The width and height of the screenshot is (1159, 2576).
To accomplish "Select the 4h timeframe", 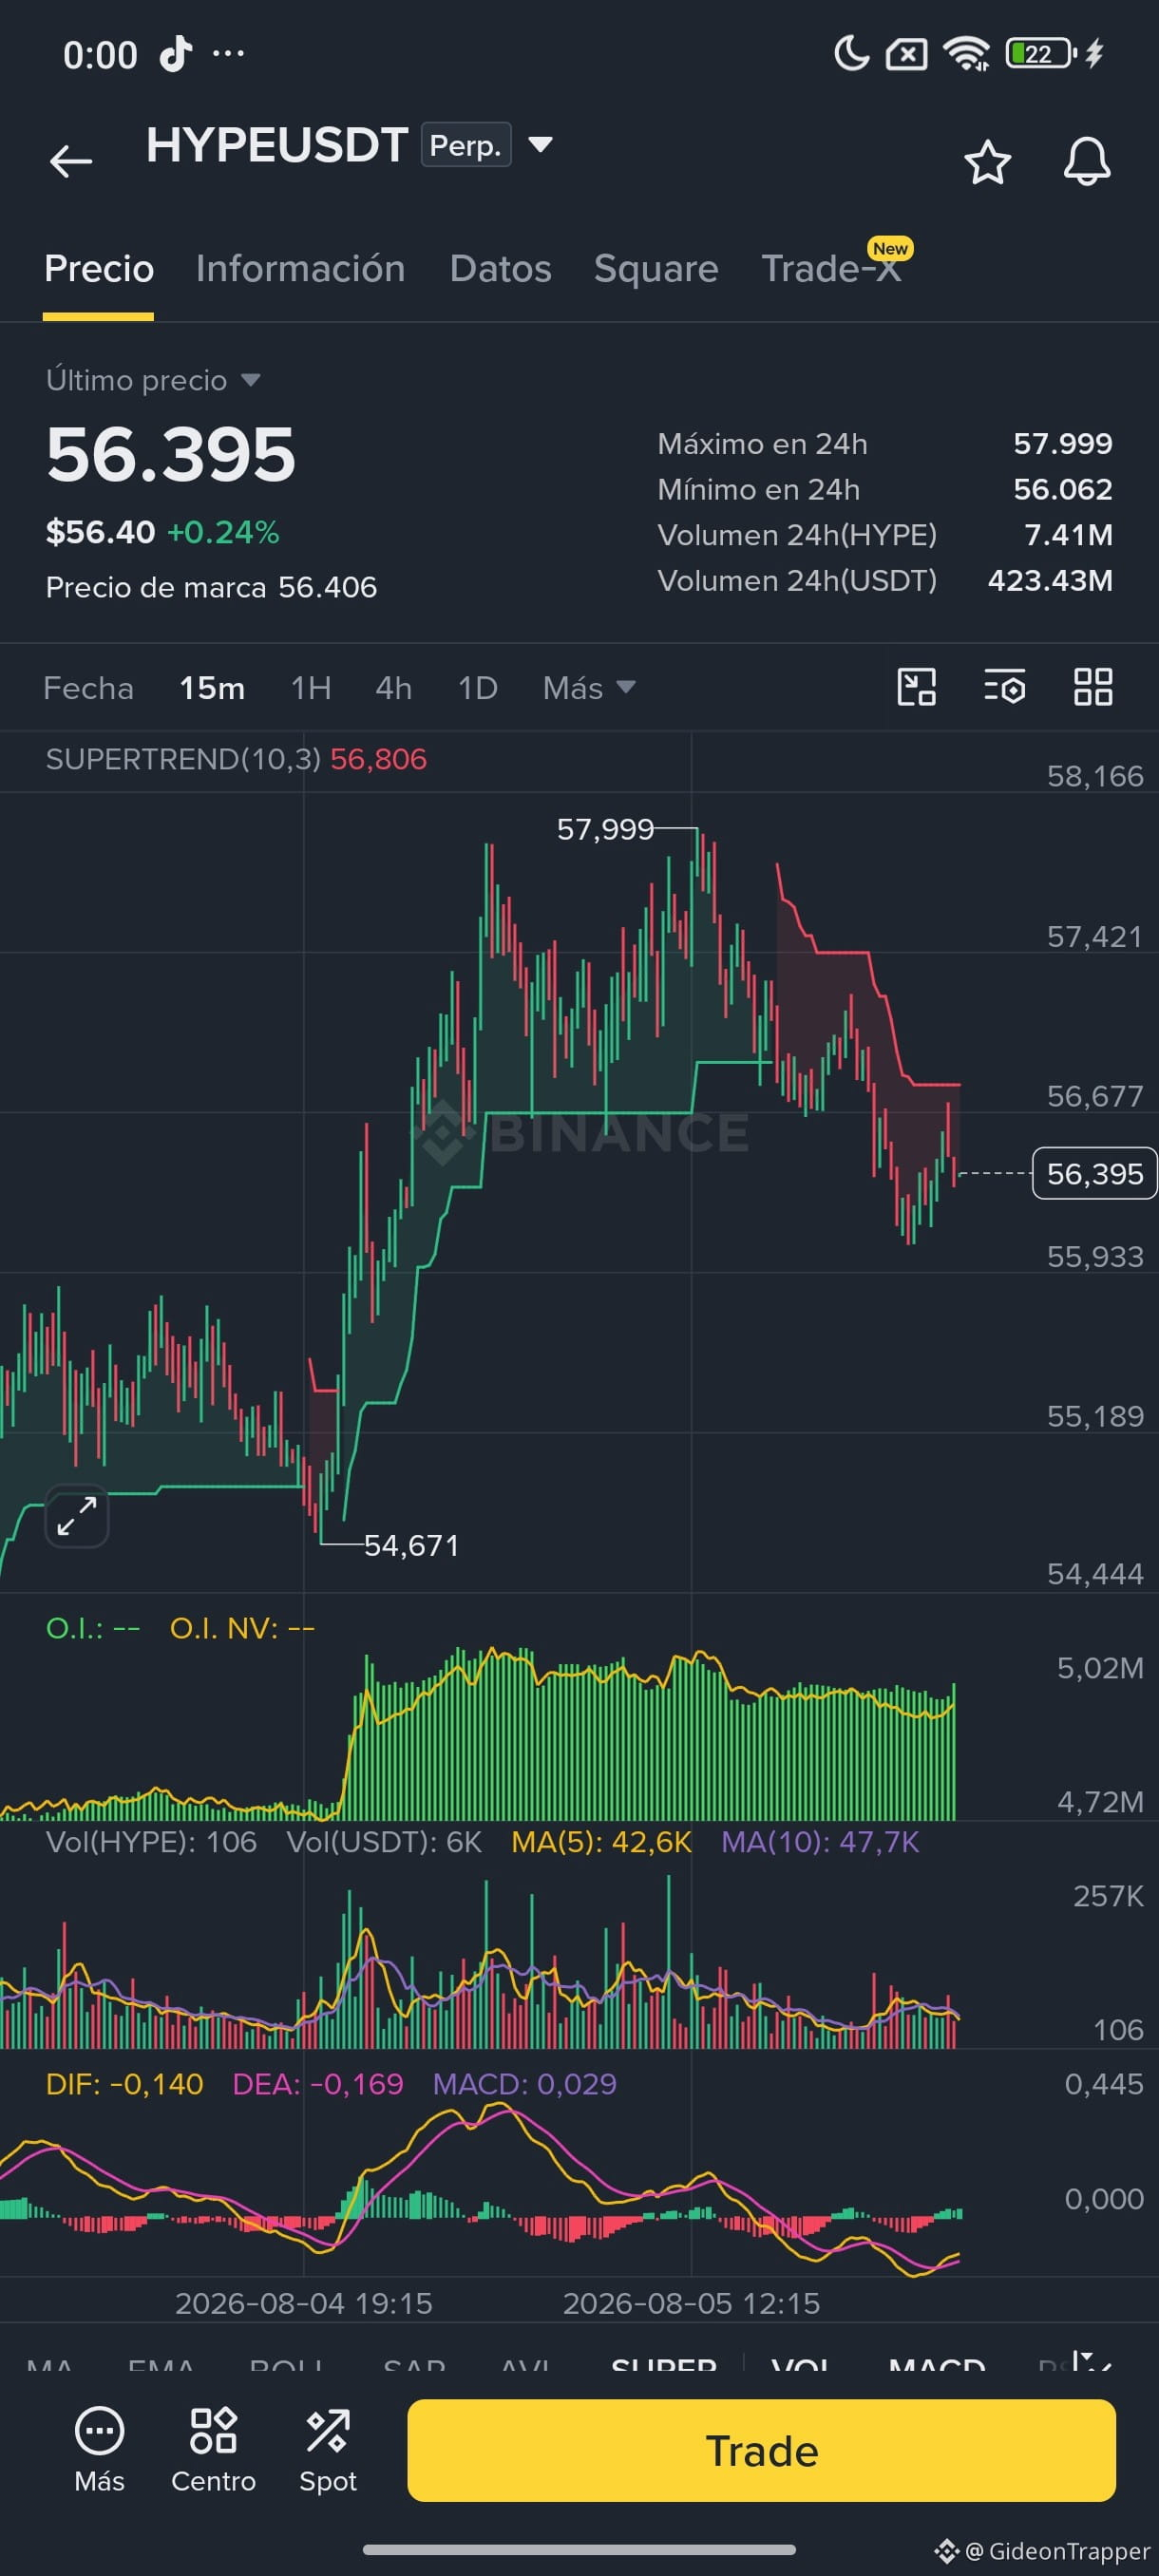I will pos(393,688).
